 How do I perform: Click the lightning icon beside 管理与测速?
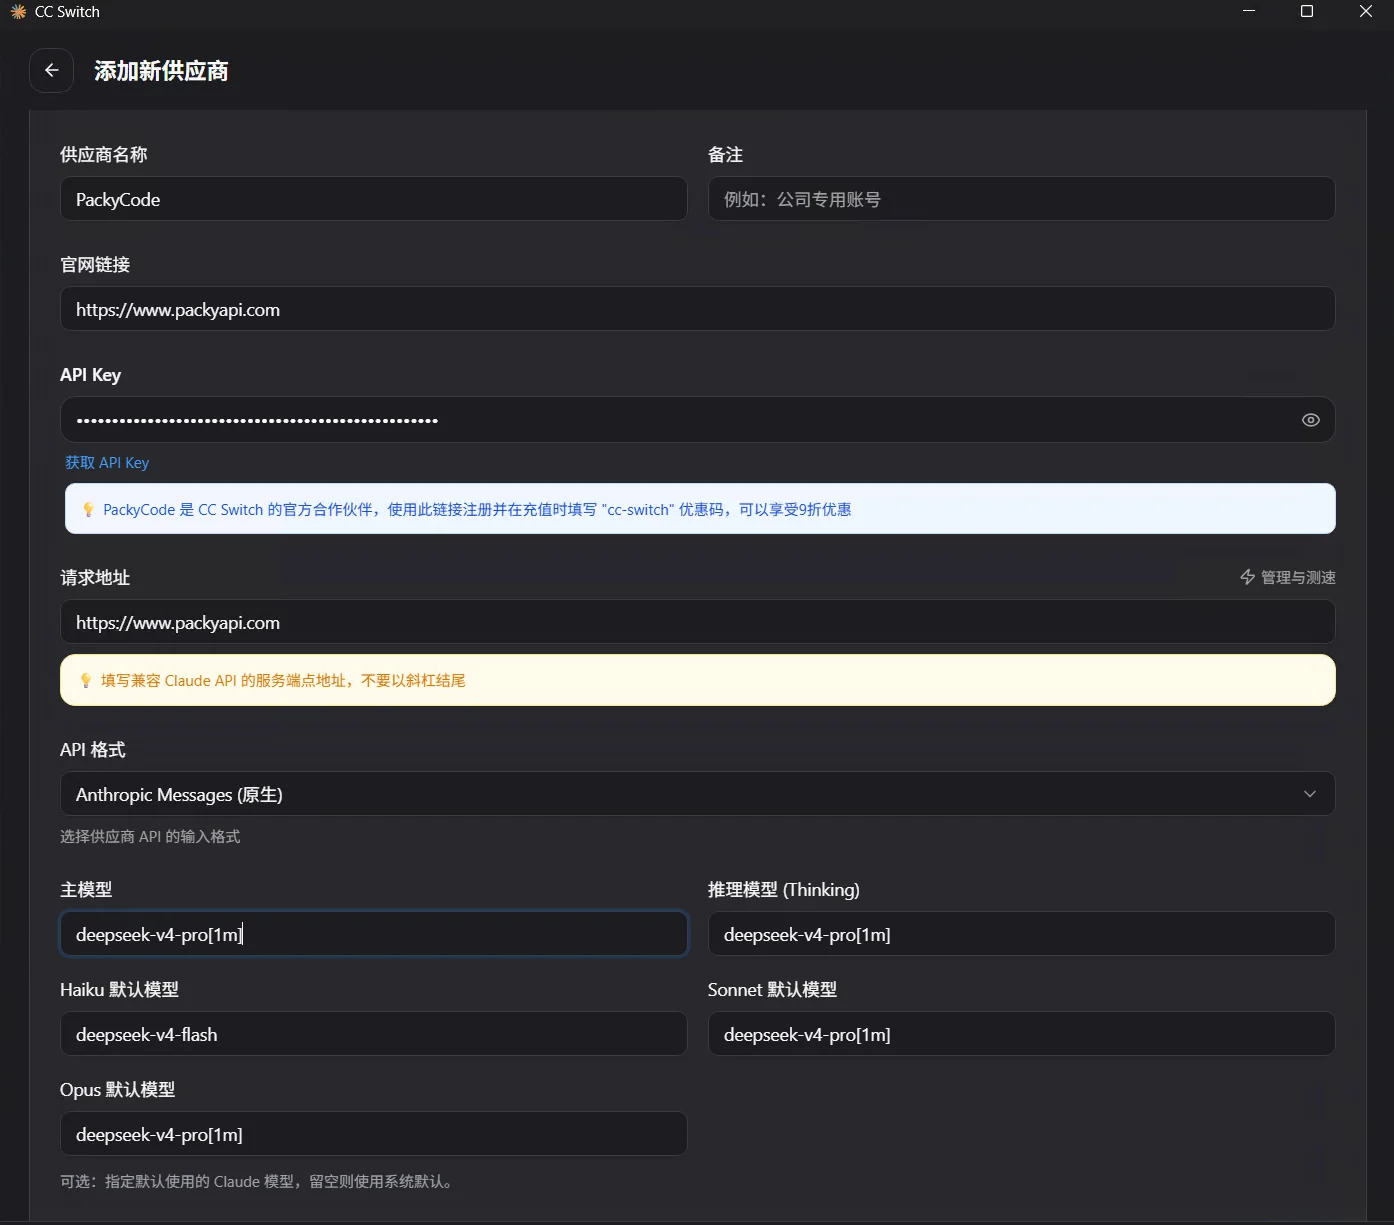tap(1247, 577)
